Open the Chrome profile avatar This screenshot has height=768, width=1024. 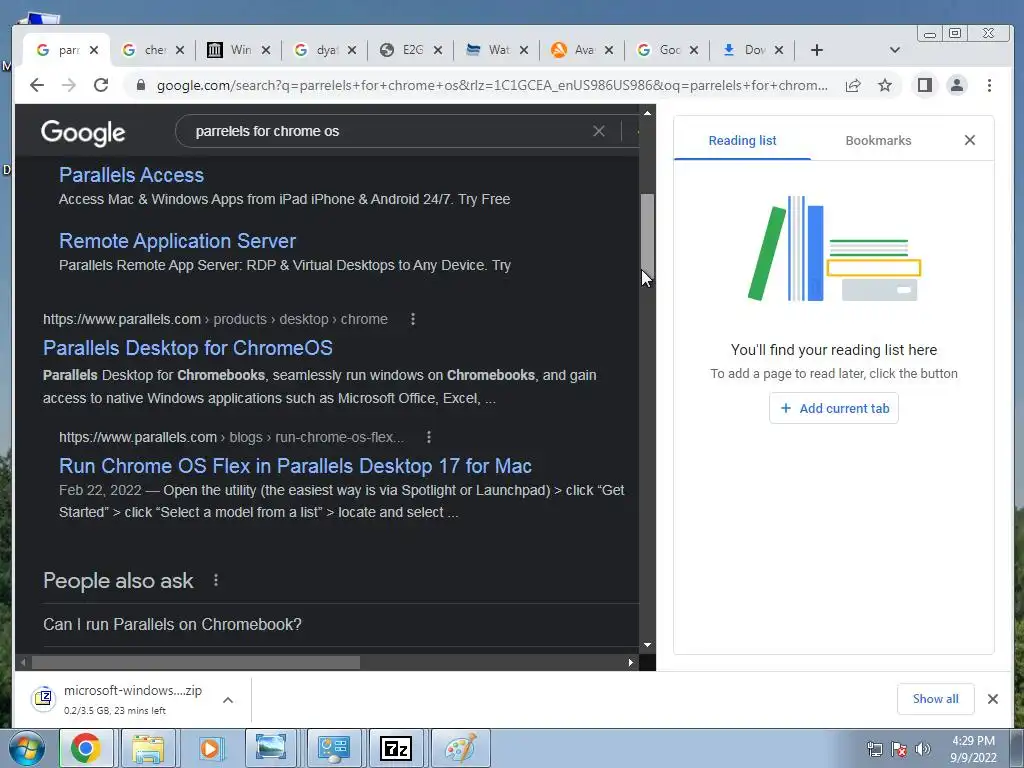coord(957,85)
